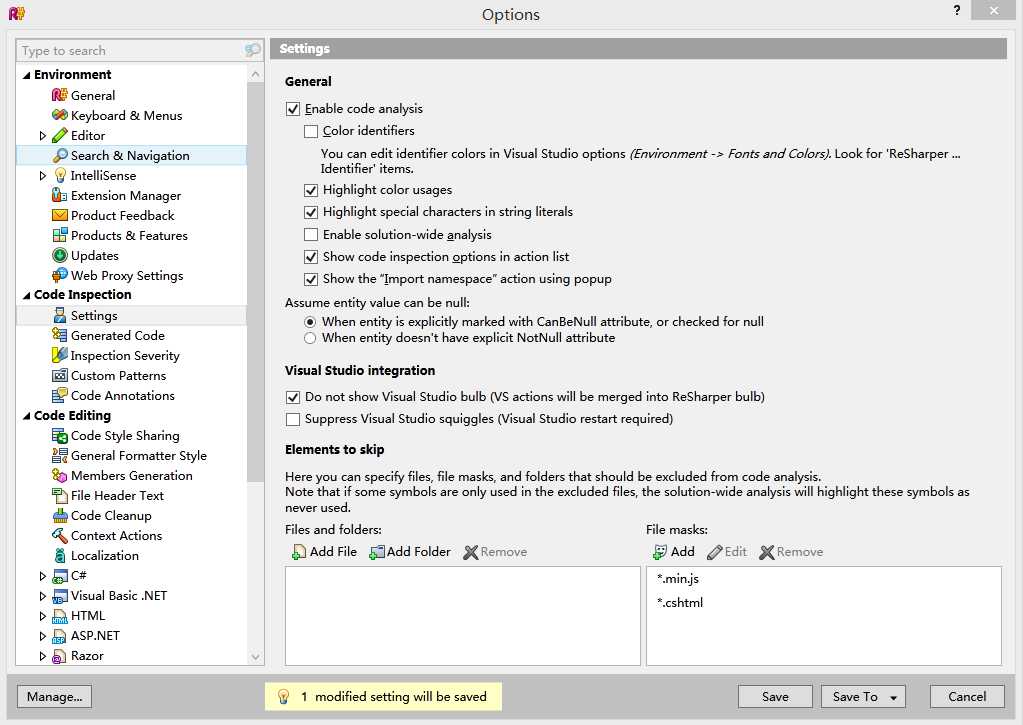Click the General Formatter Style icon
Image resolution: width=1023 pixels, height=725 pixels.
point(59,455)
